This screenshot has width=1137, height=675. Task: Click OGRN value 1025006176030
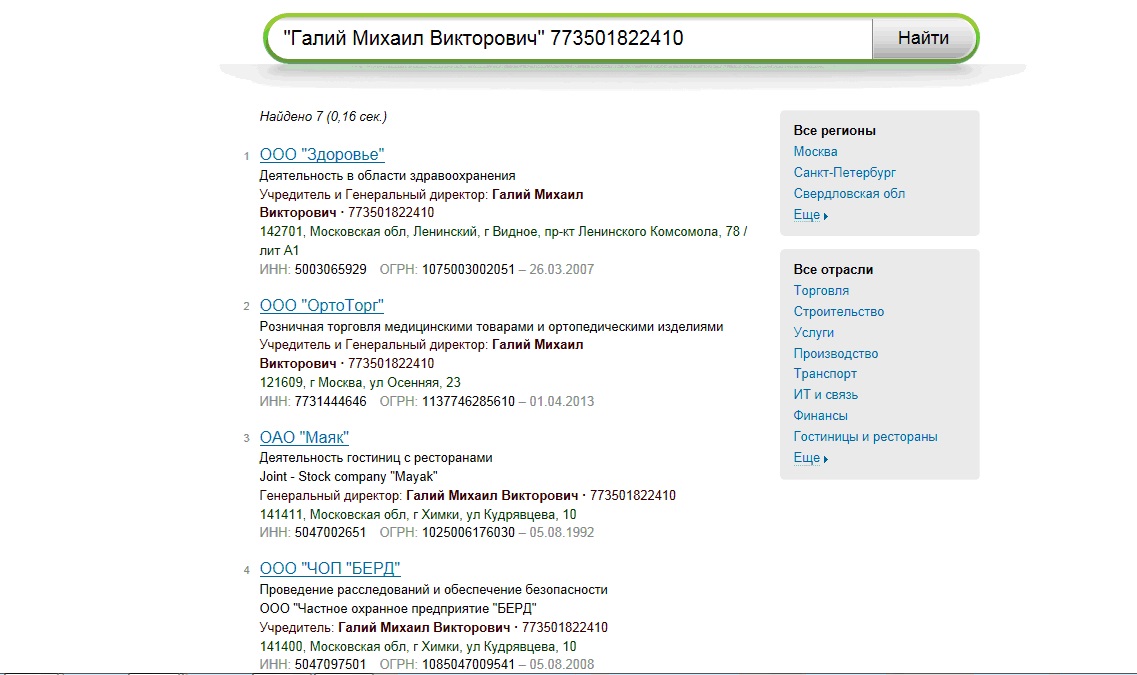(x=468, y=532)
